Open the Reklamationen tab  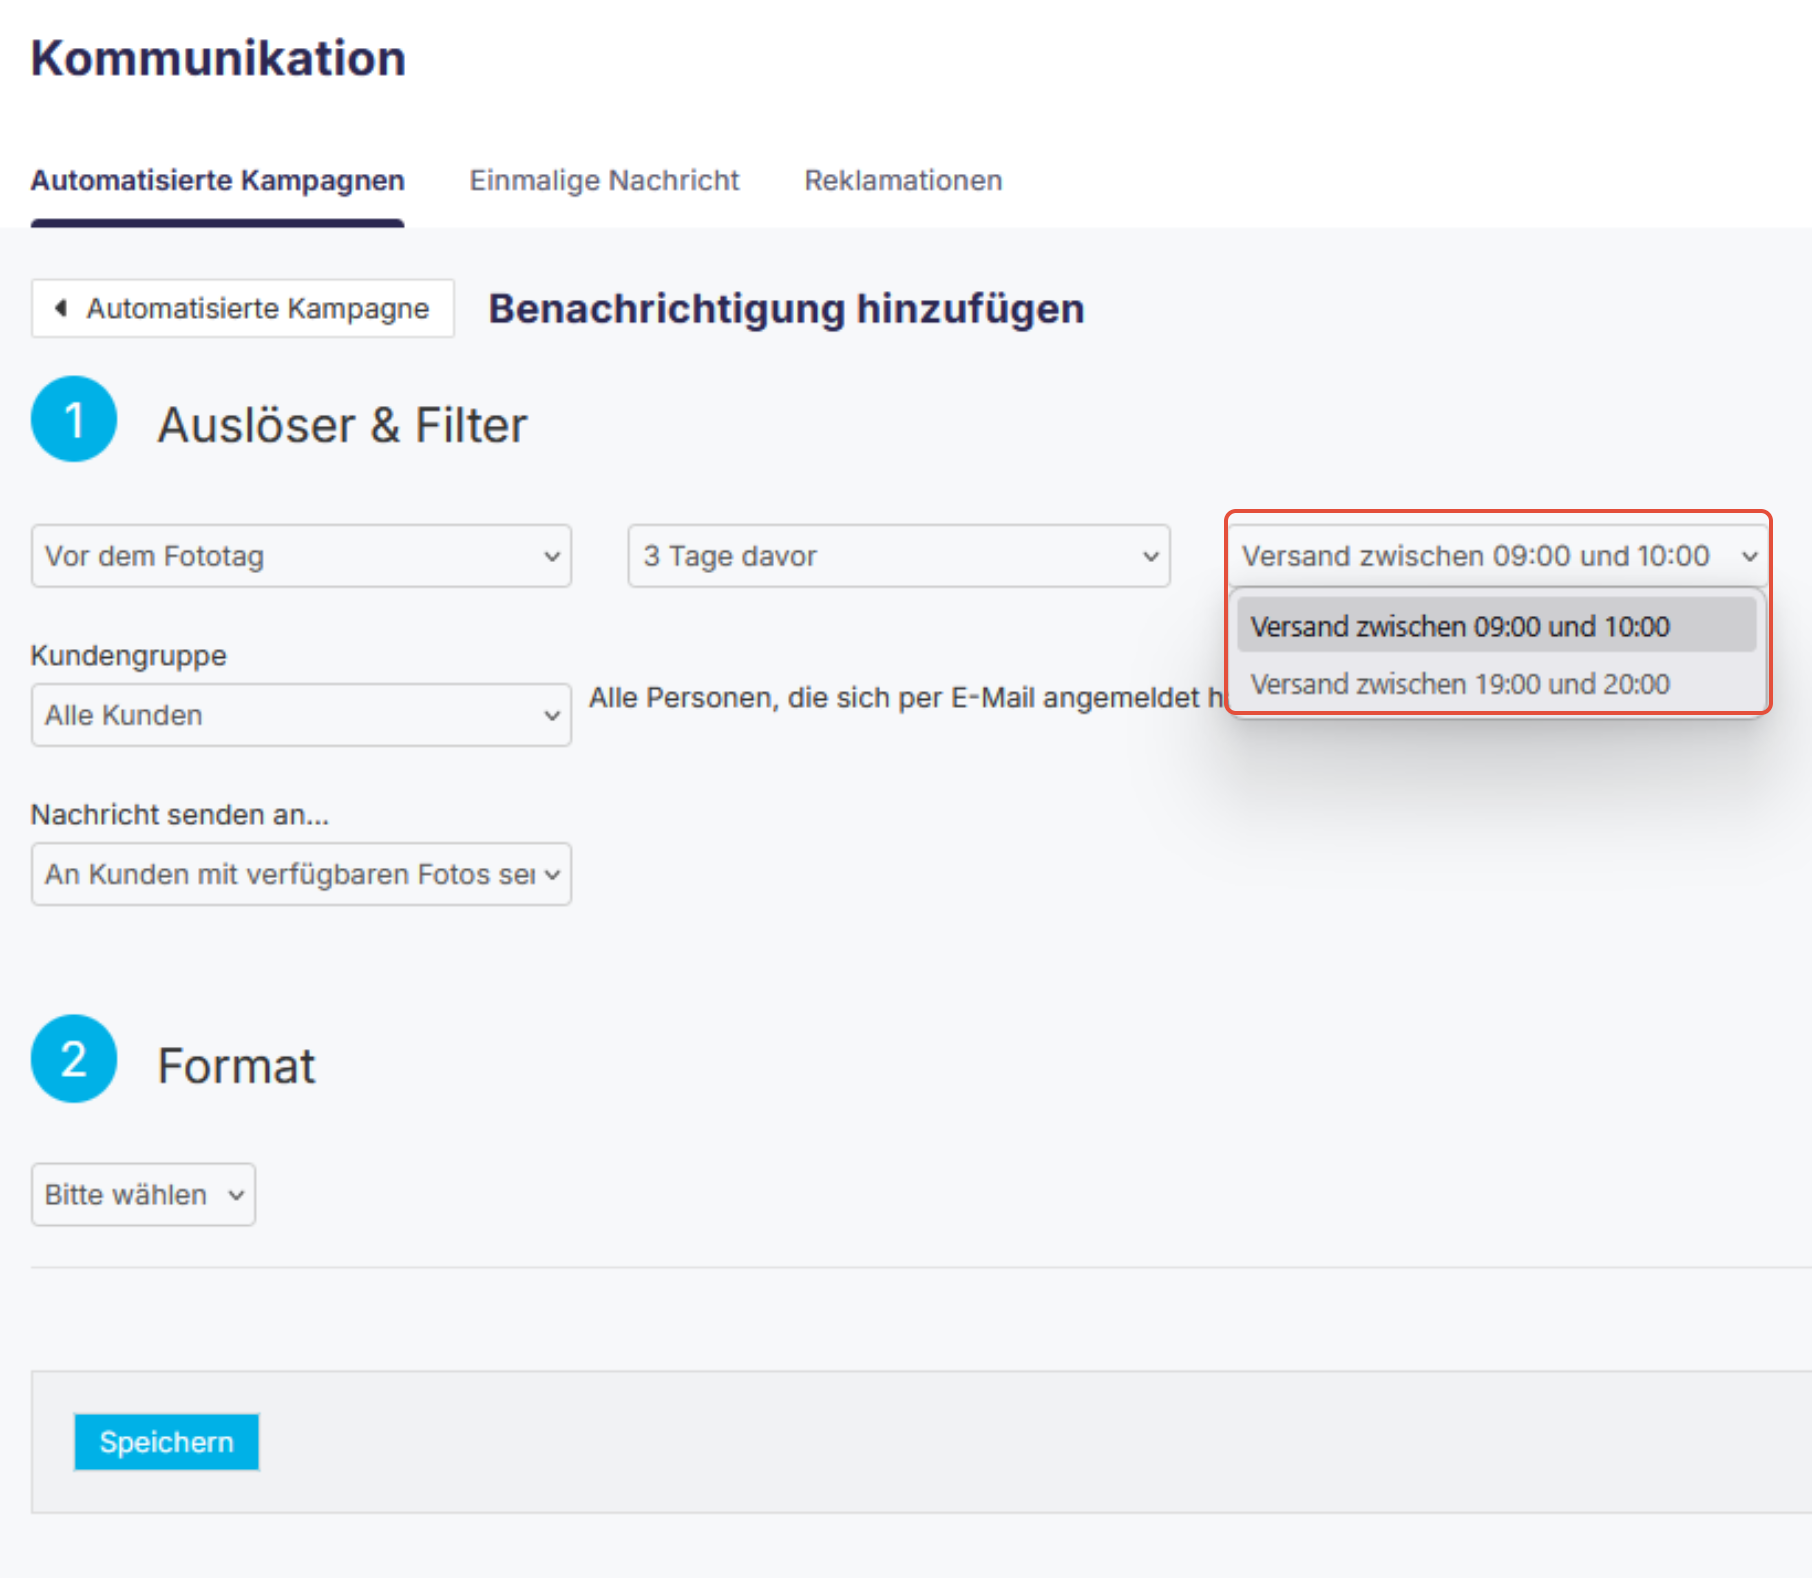[903, 181]
